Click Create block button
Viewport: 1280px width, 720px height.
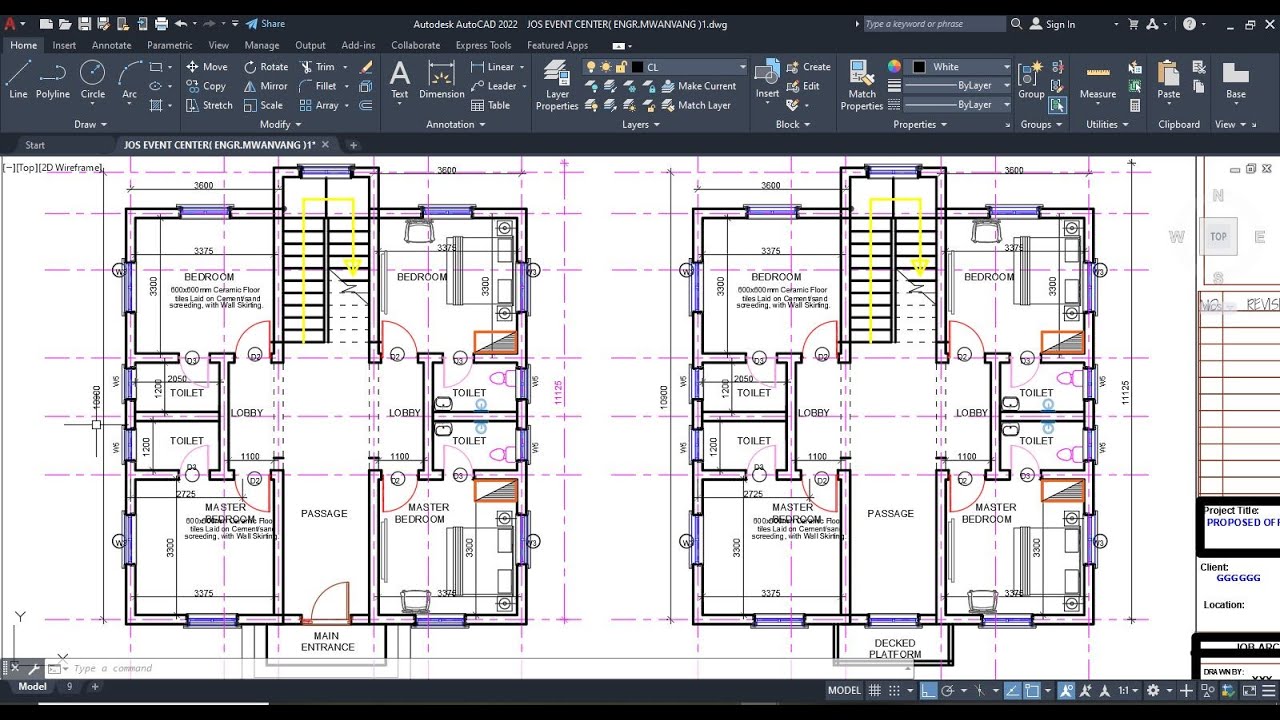(x=809, y=67)
